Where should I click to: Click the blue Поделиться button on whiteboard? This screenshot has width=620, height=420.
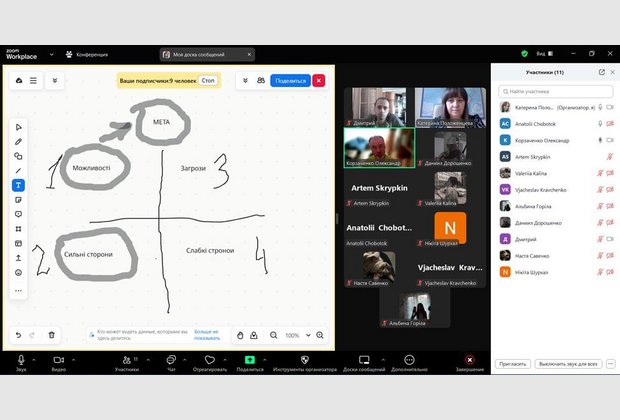point(290,80)
